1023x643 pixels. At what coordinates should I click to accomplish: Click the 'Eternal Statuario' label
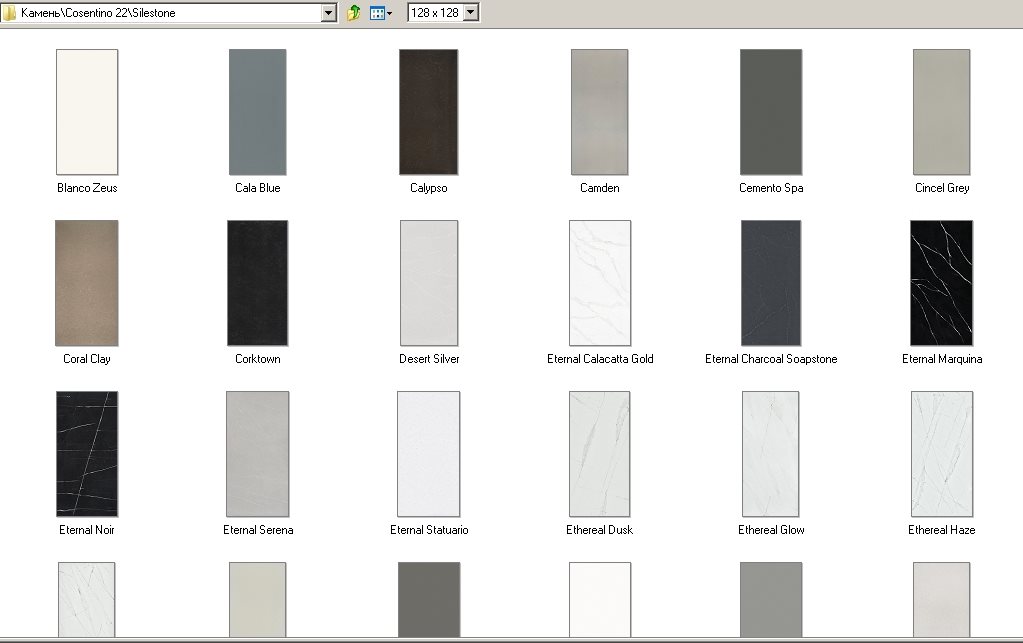pyautogui.click(x=429, y=530)
